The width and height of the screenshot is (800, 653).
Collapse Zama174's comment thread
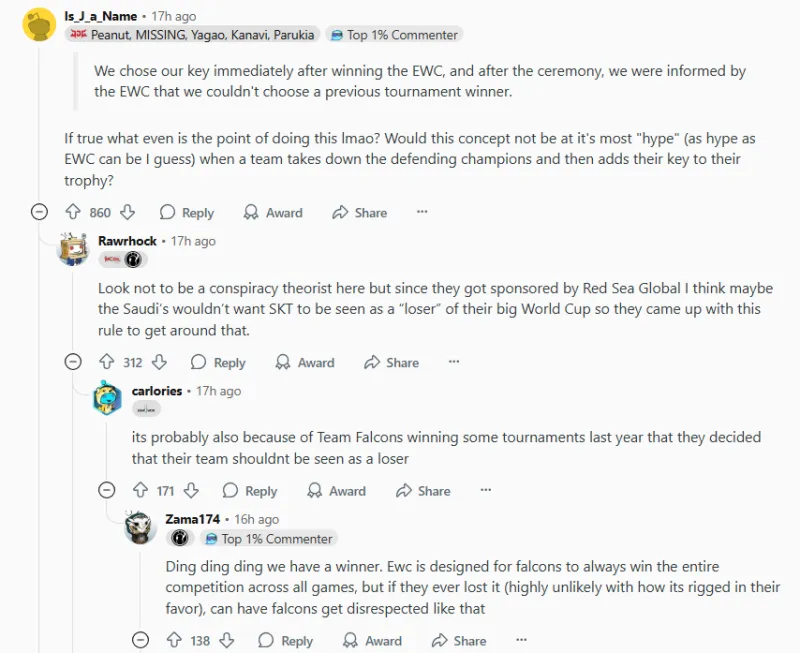pyautogui.click(x=140, y=640)
